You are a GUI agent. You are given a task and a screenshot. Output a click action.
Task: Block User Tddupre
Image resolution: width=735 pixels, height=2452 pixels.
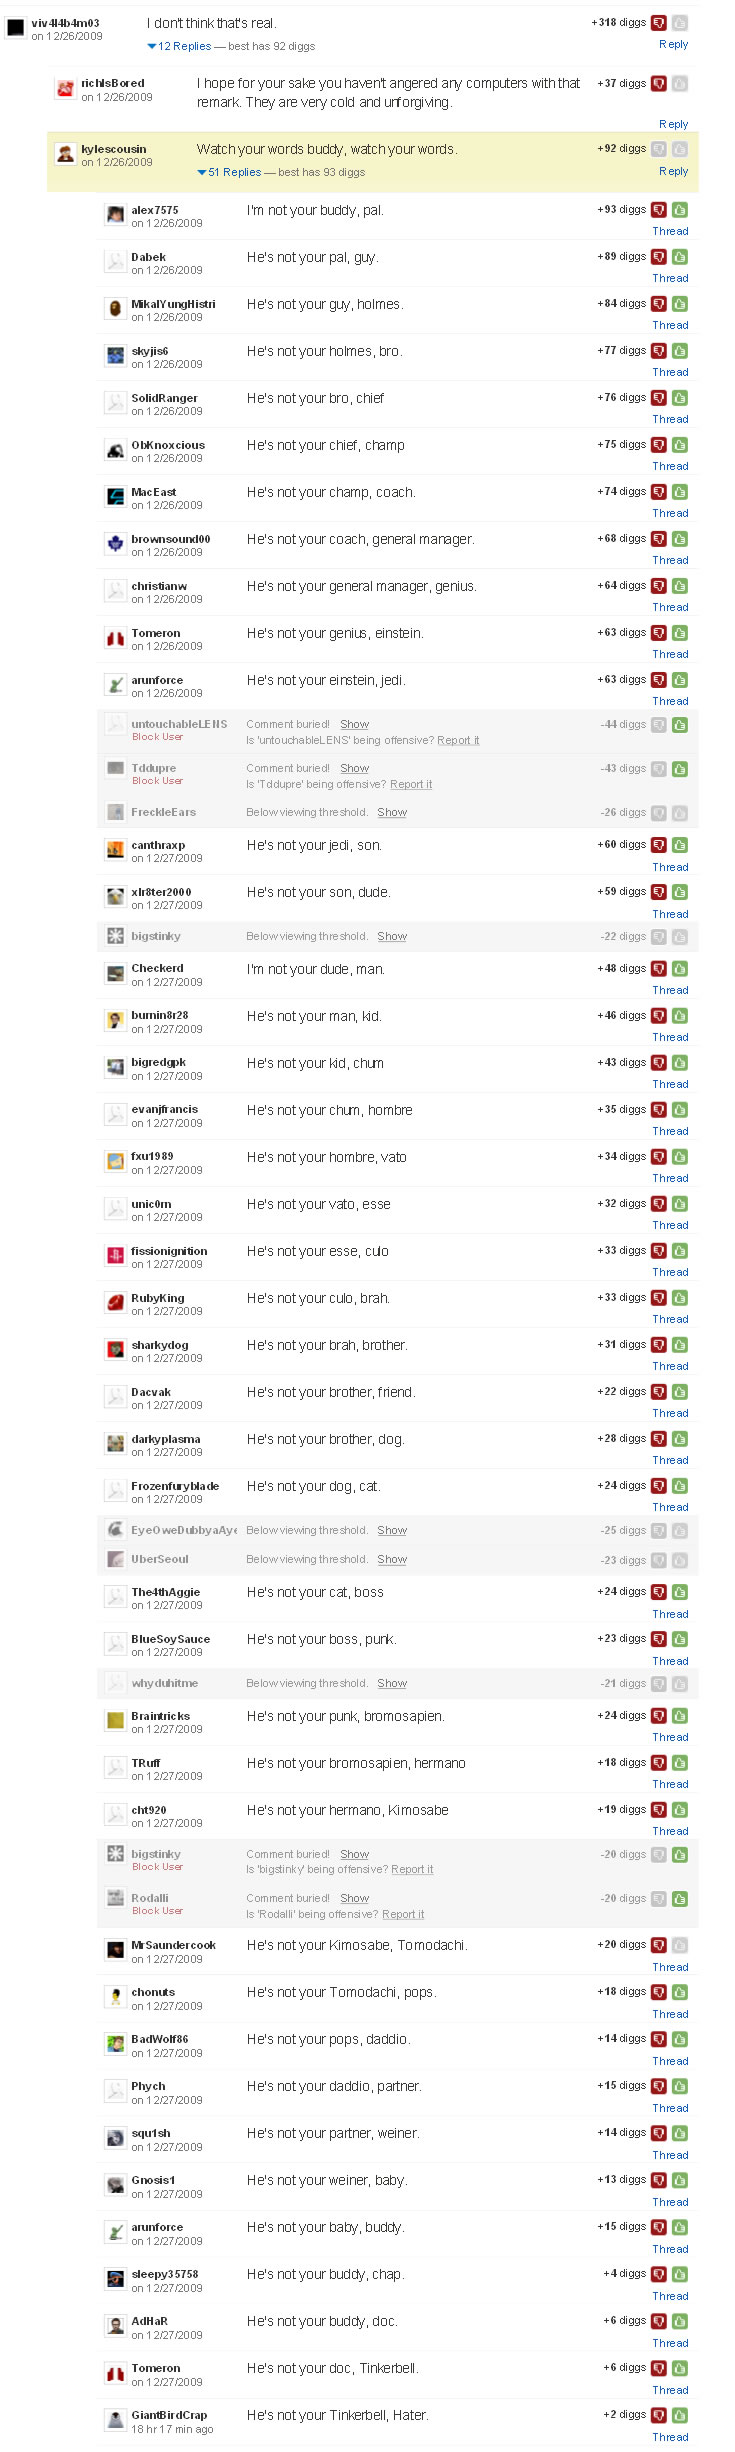pos(158,781)
